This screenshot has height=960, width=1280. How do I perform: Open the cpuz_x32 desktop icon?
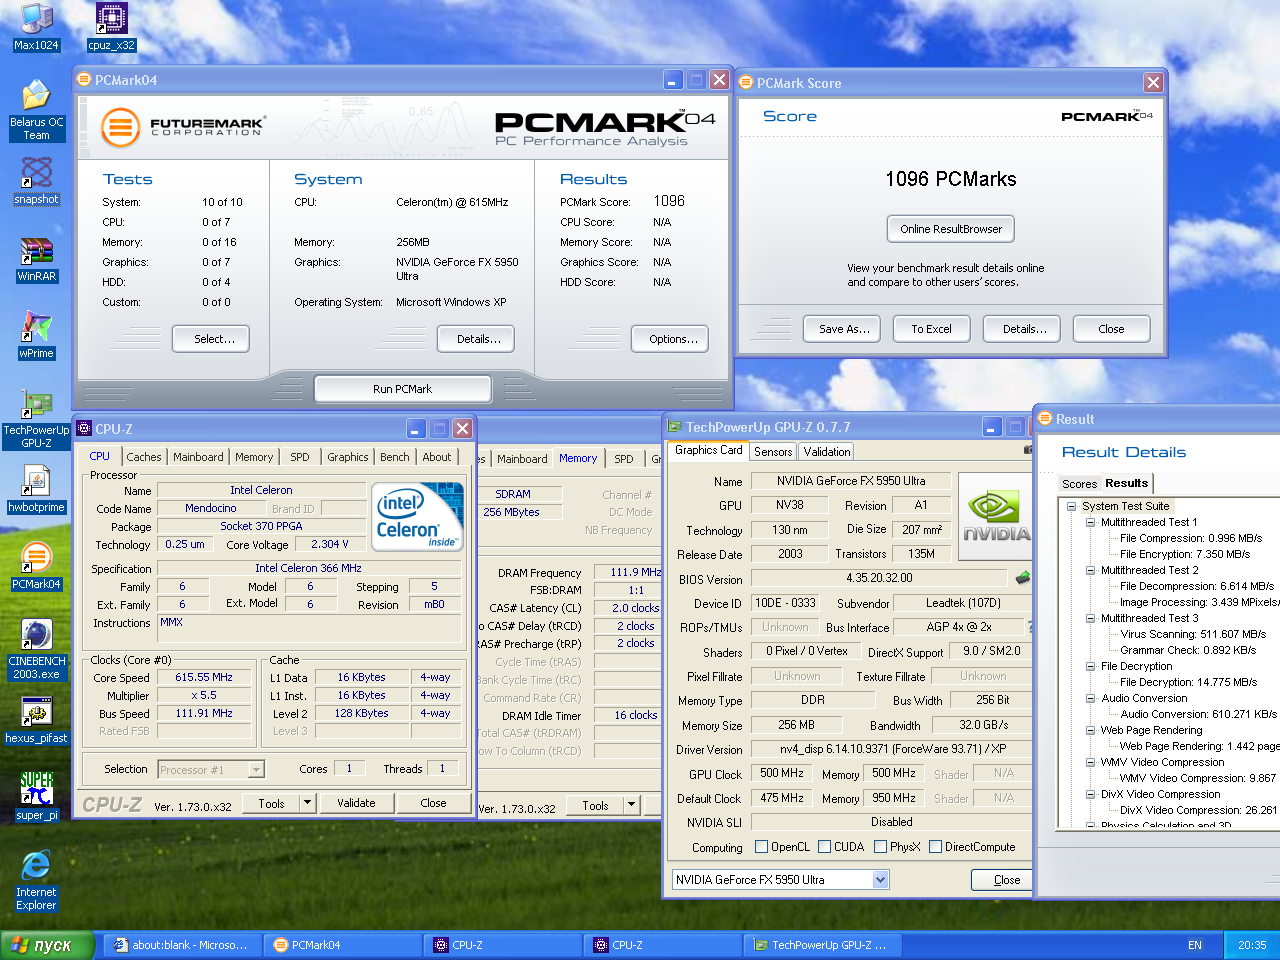111,27
